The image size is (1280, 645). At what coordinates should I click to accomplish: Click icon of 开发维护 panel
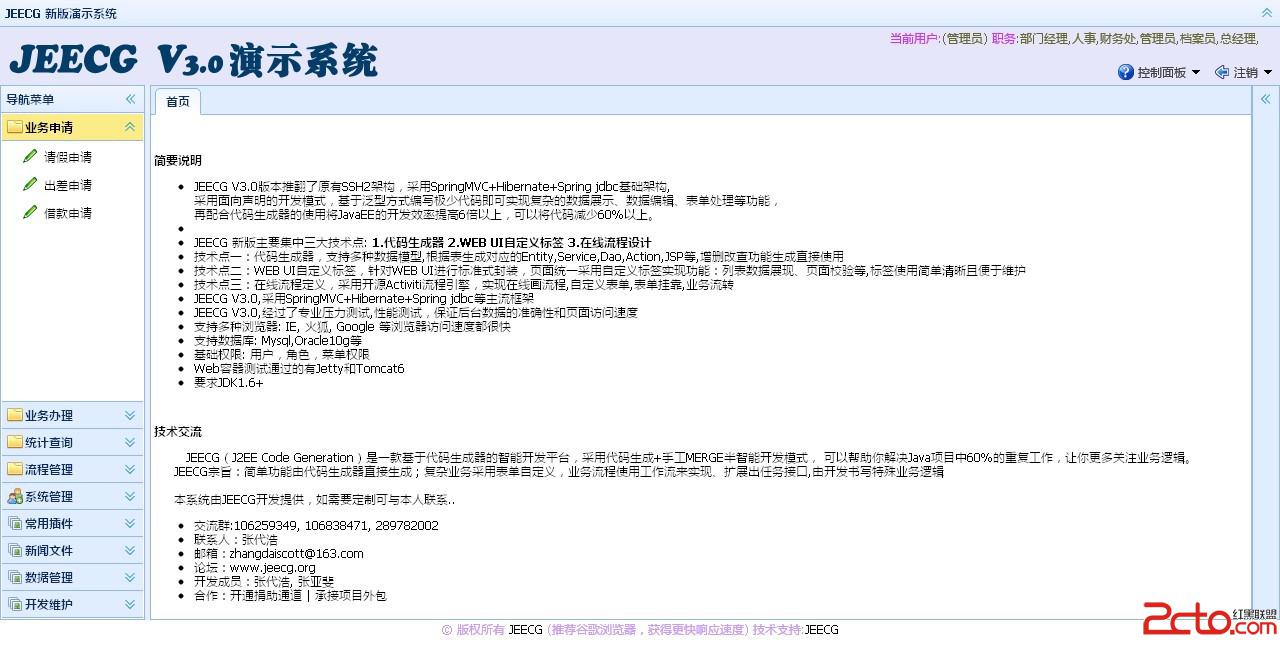coord(14,604)
